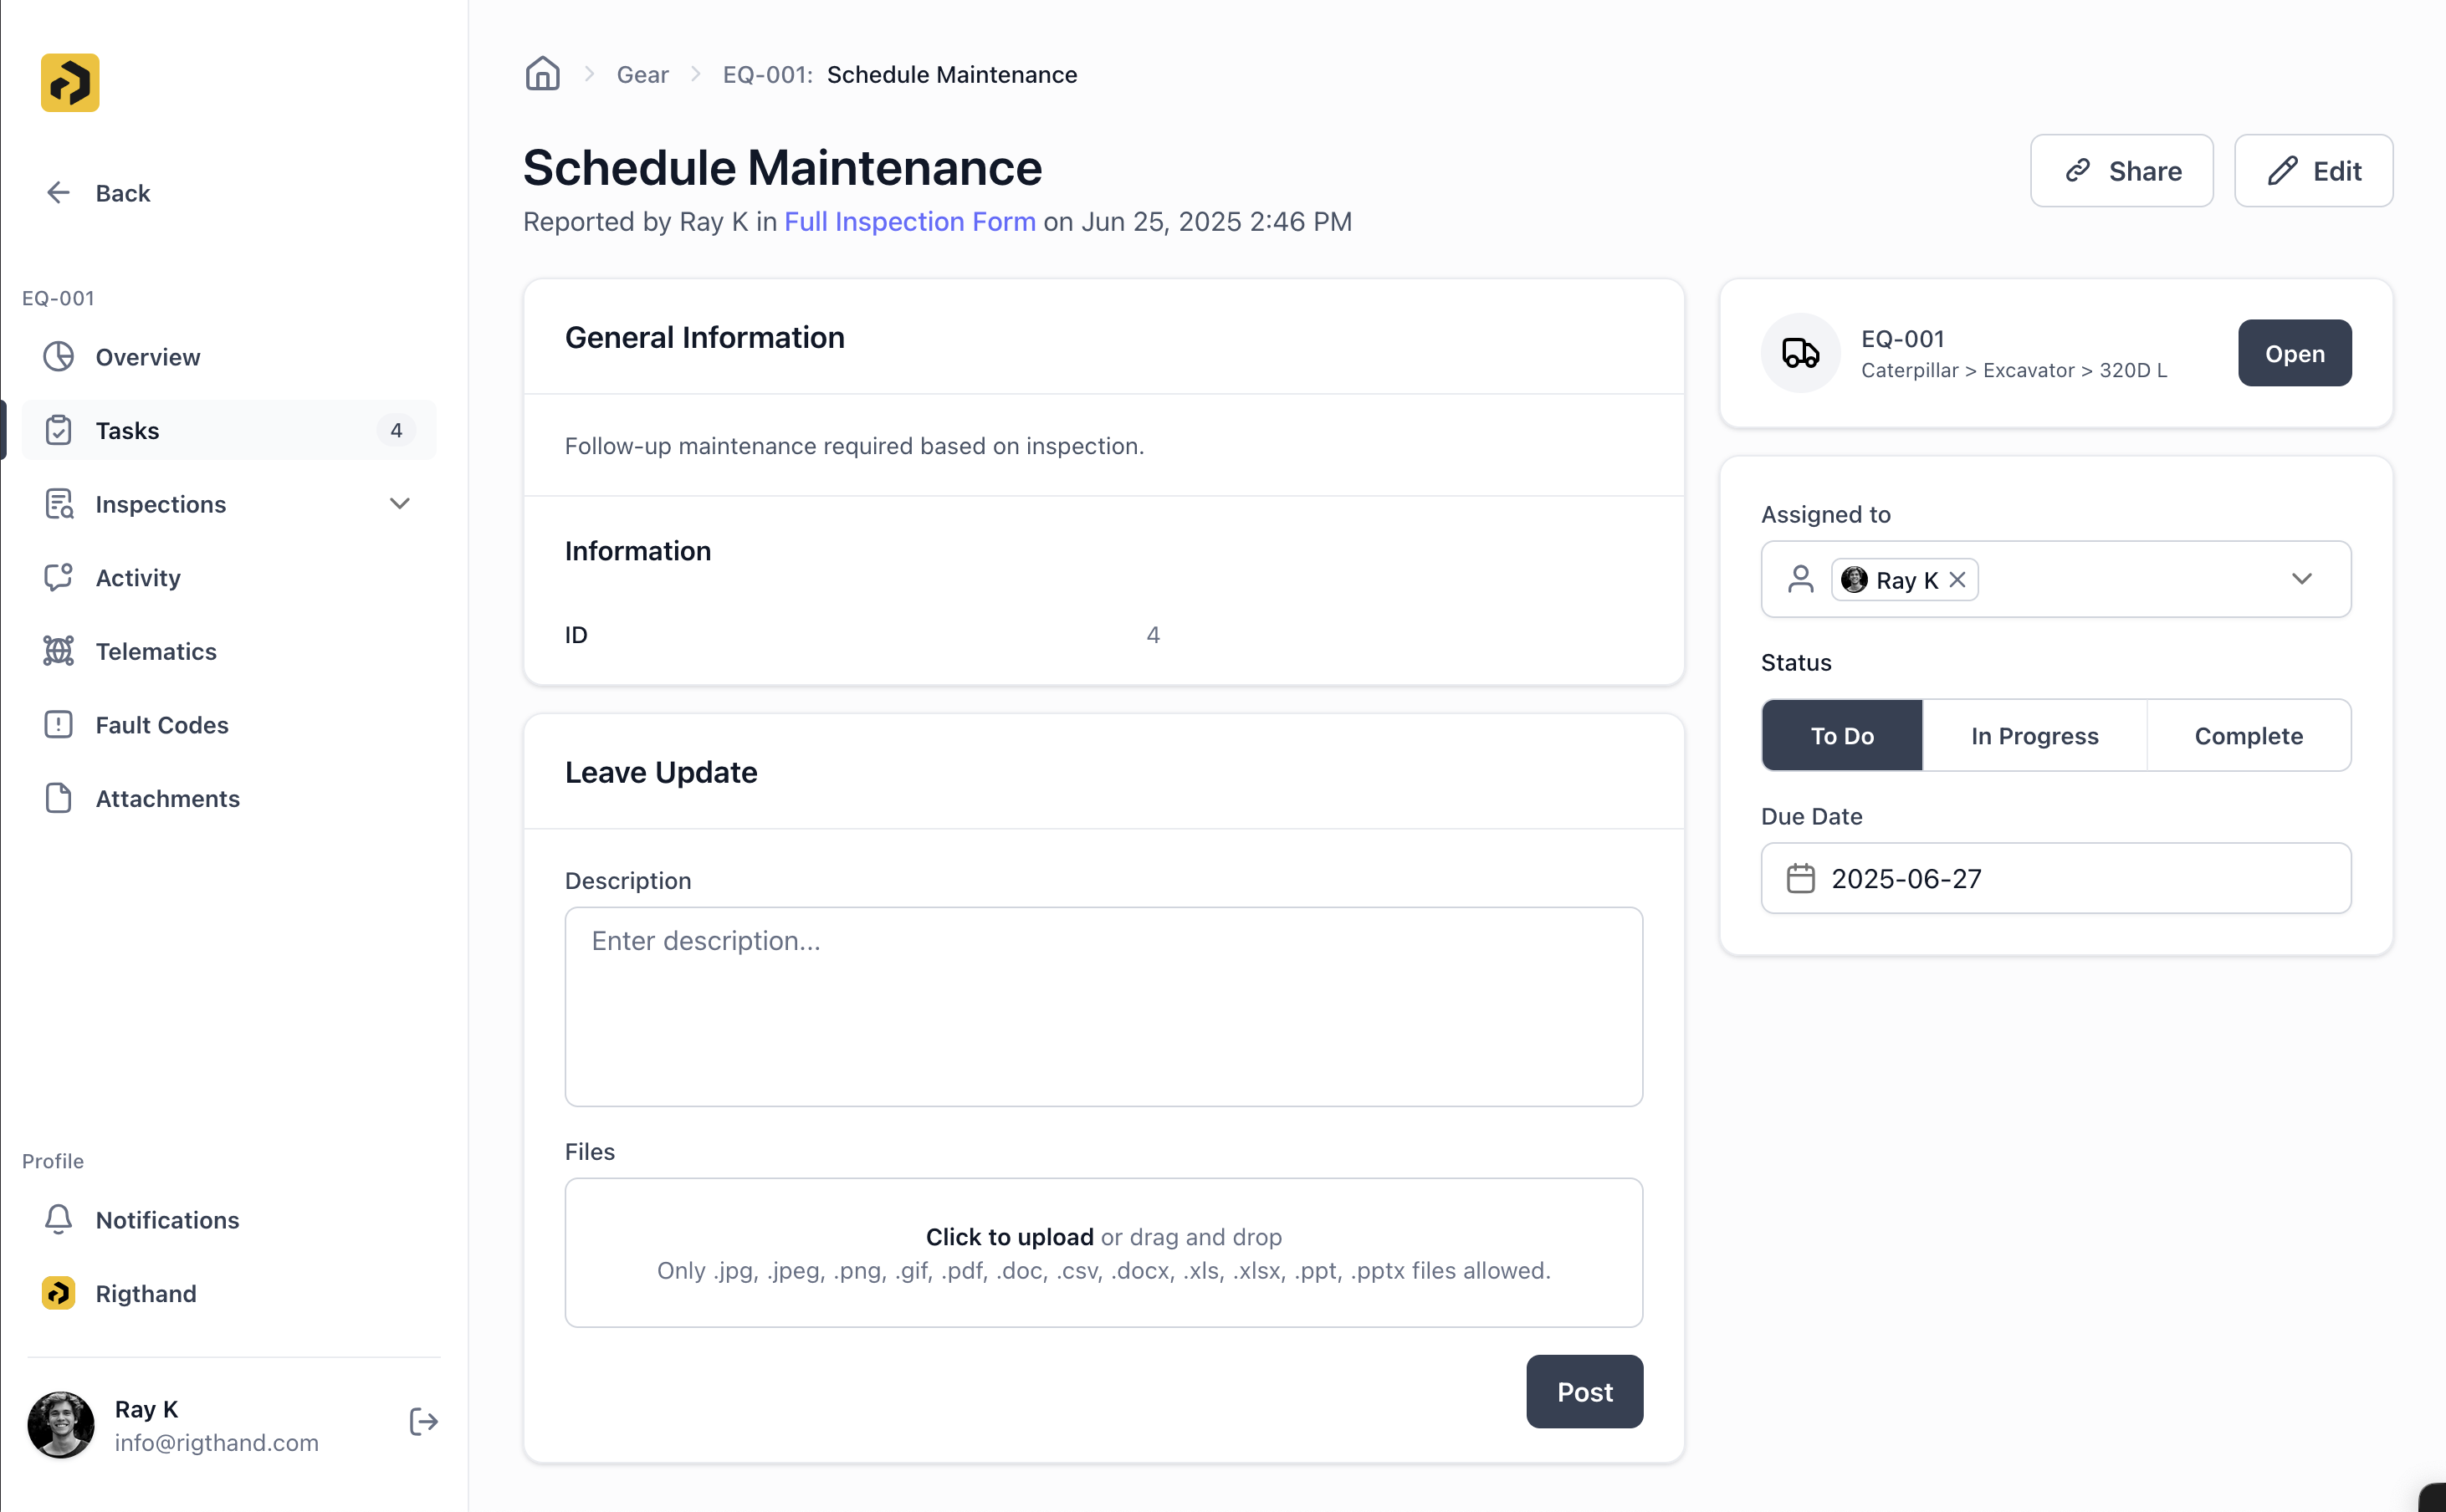2446x1512 pixels.
Task: Click the home breadcrumb icon
Action: pos(542,73)
